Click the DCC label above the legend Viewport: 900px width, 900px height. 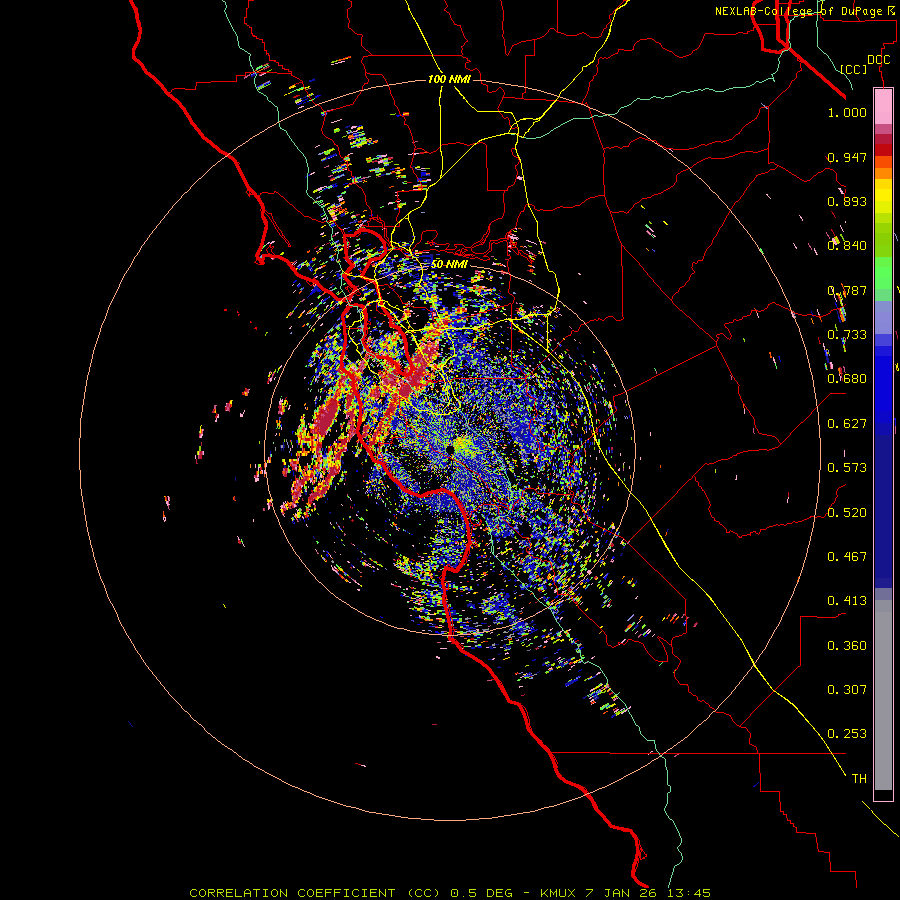(x=878, y=60)
